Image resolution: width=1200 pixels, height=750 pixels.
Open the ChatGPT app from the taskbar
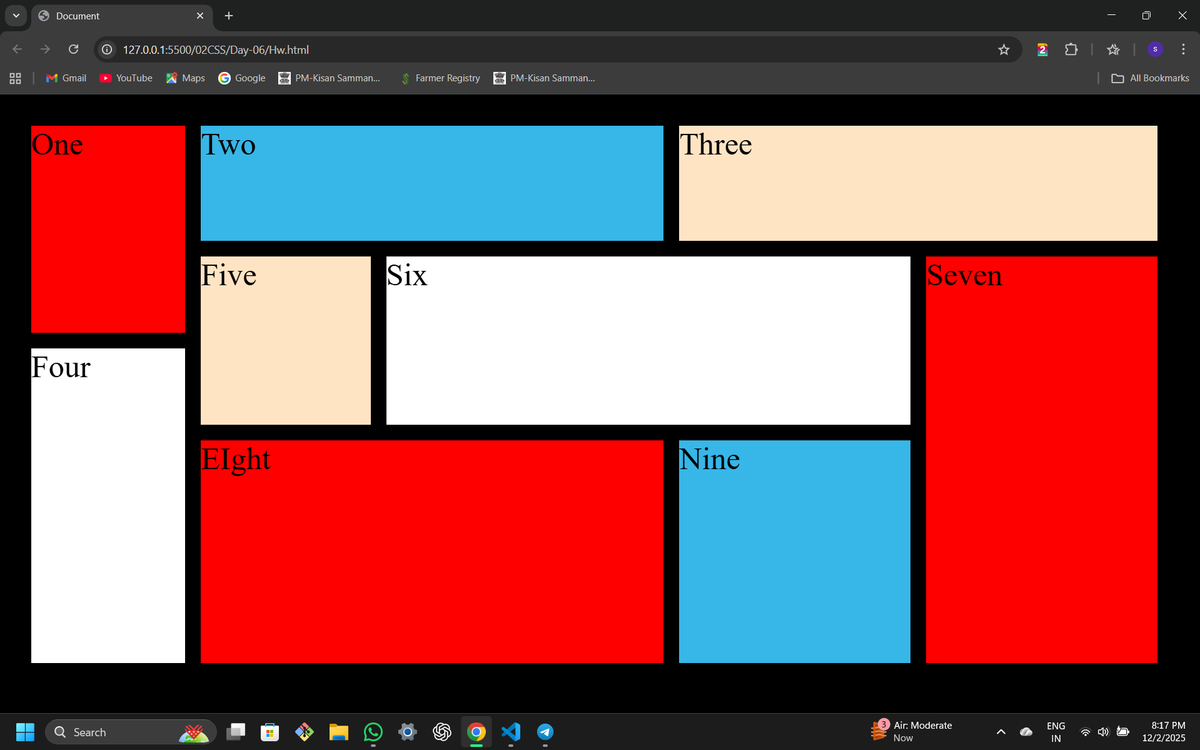[x=442, y=731]
